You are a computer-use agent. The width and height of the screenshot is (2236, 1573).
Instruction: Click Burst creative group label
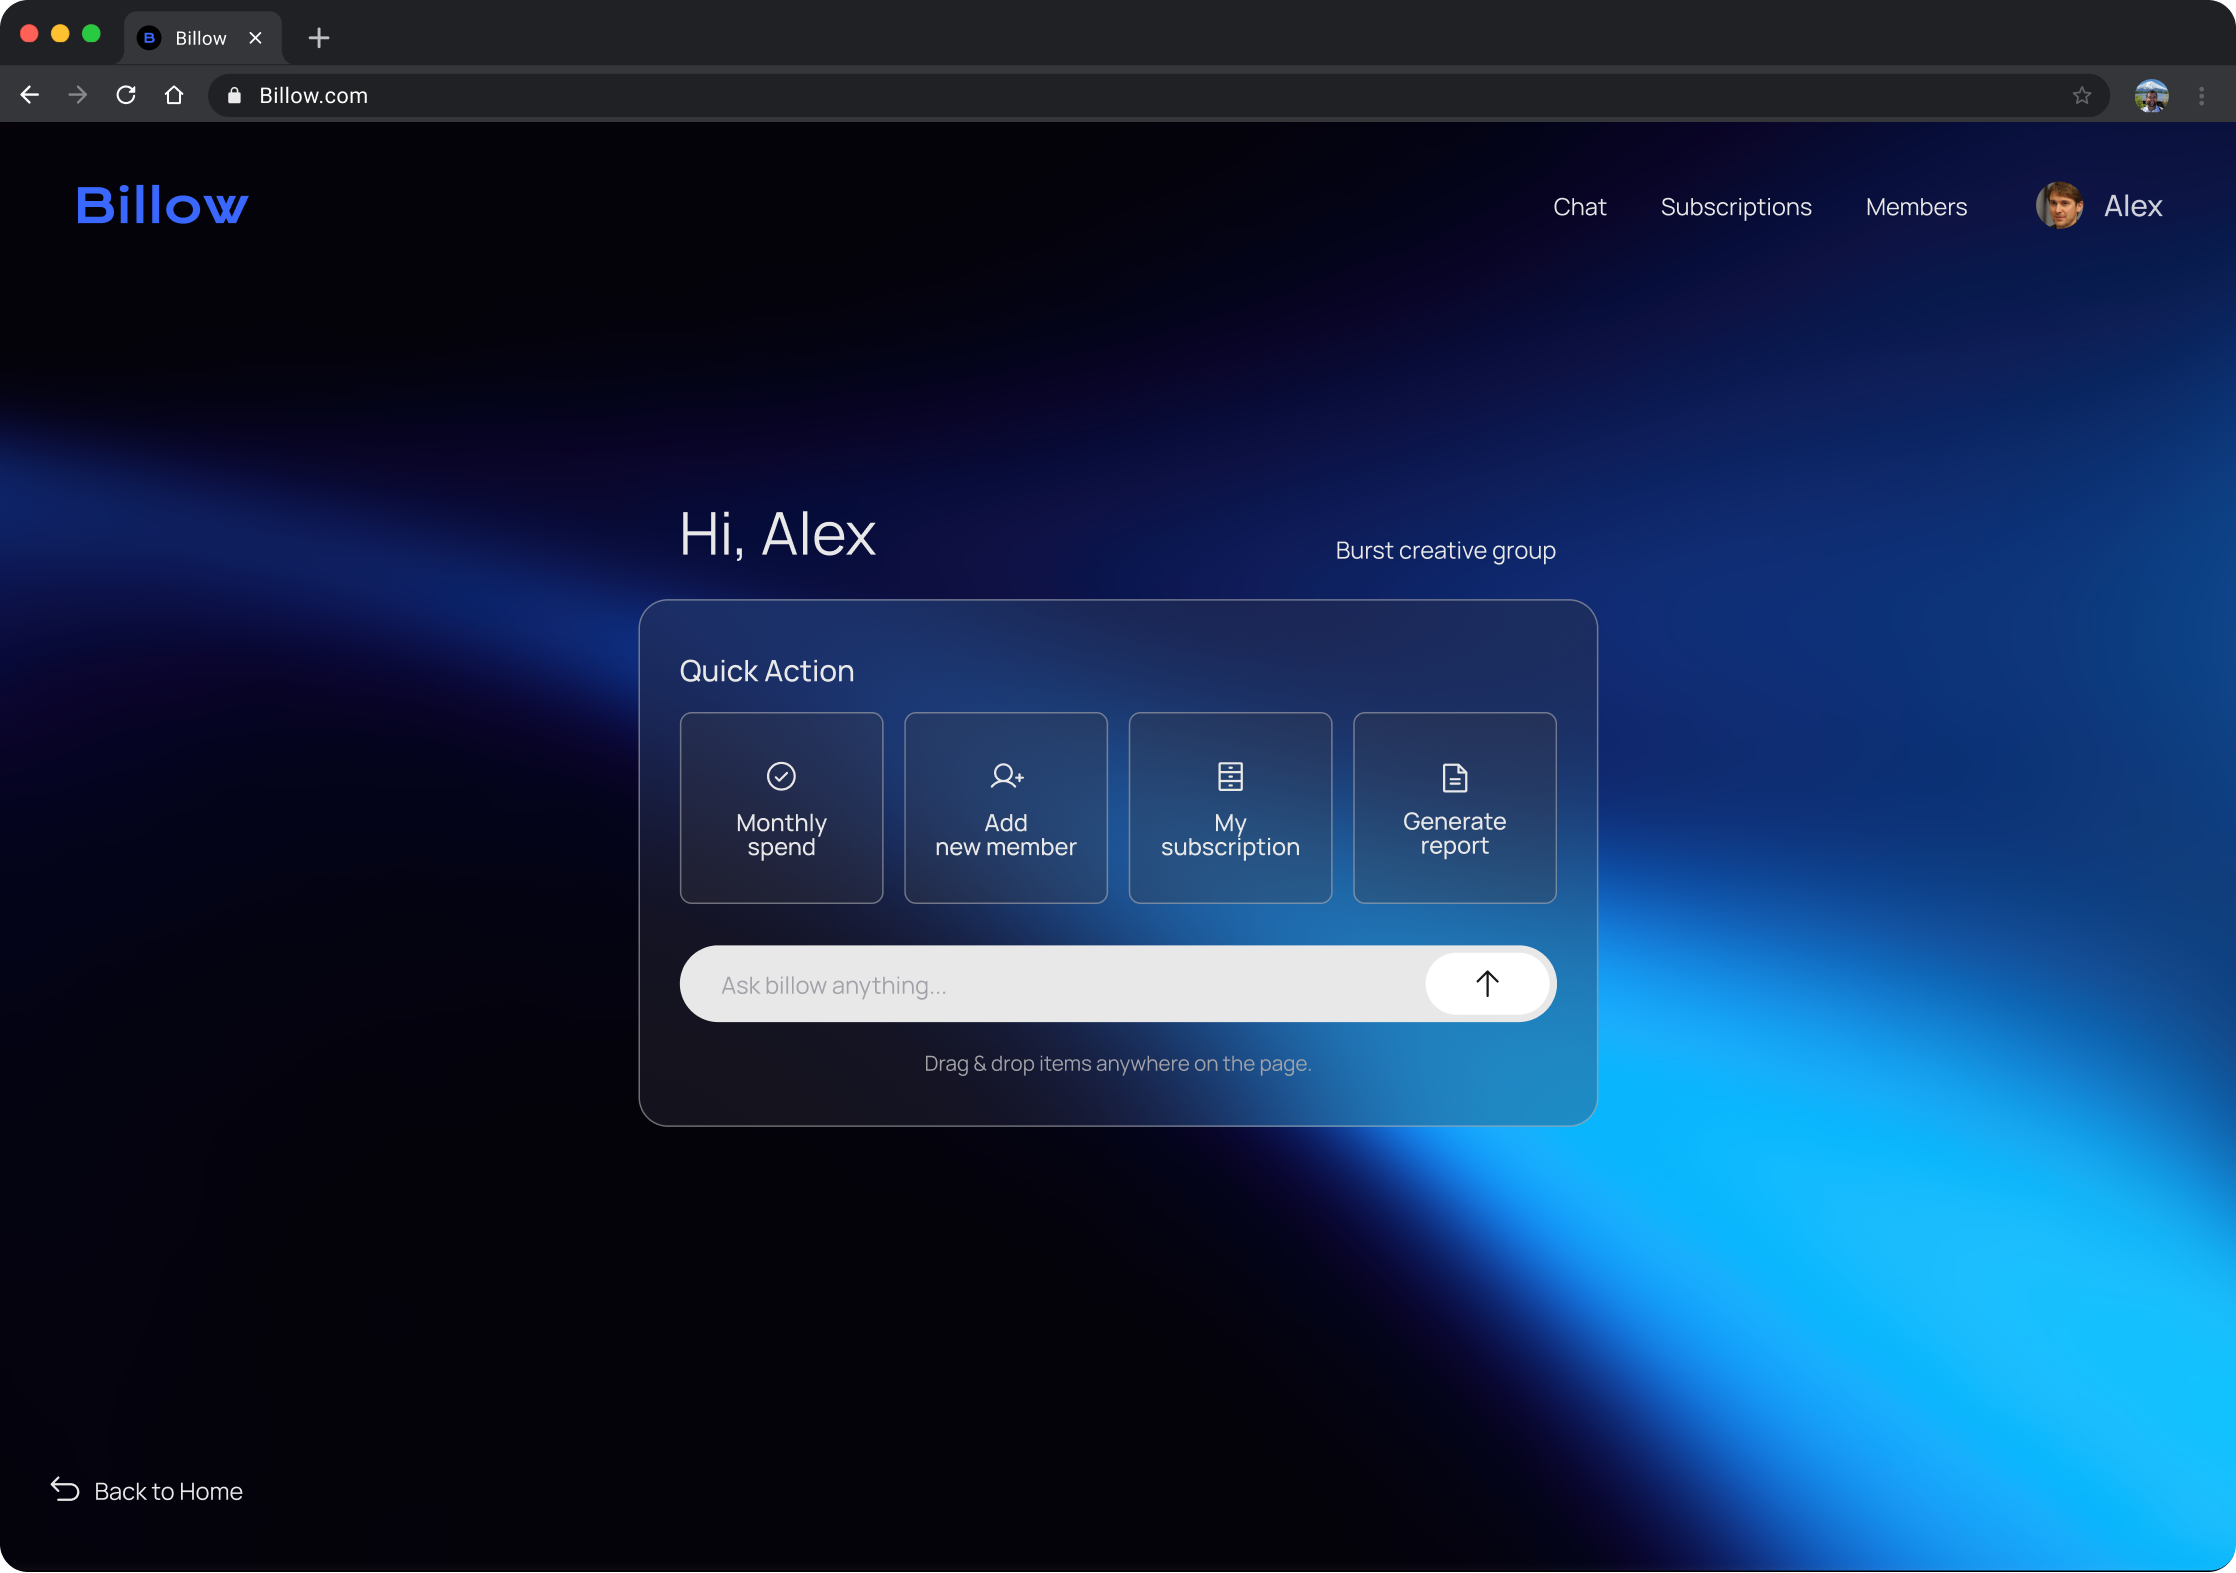tap(1445, 551)
